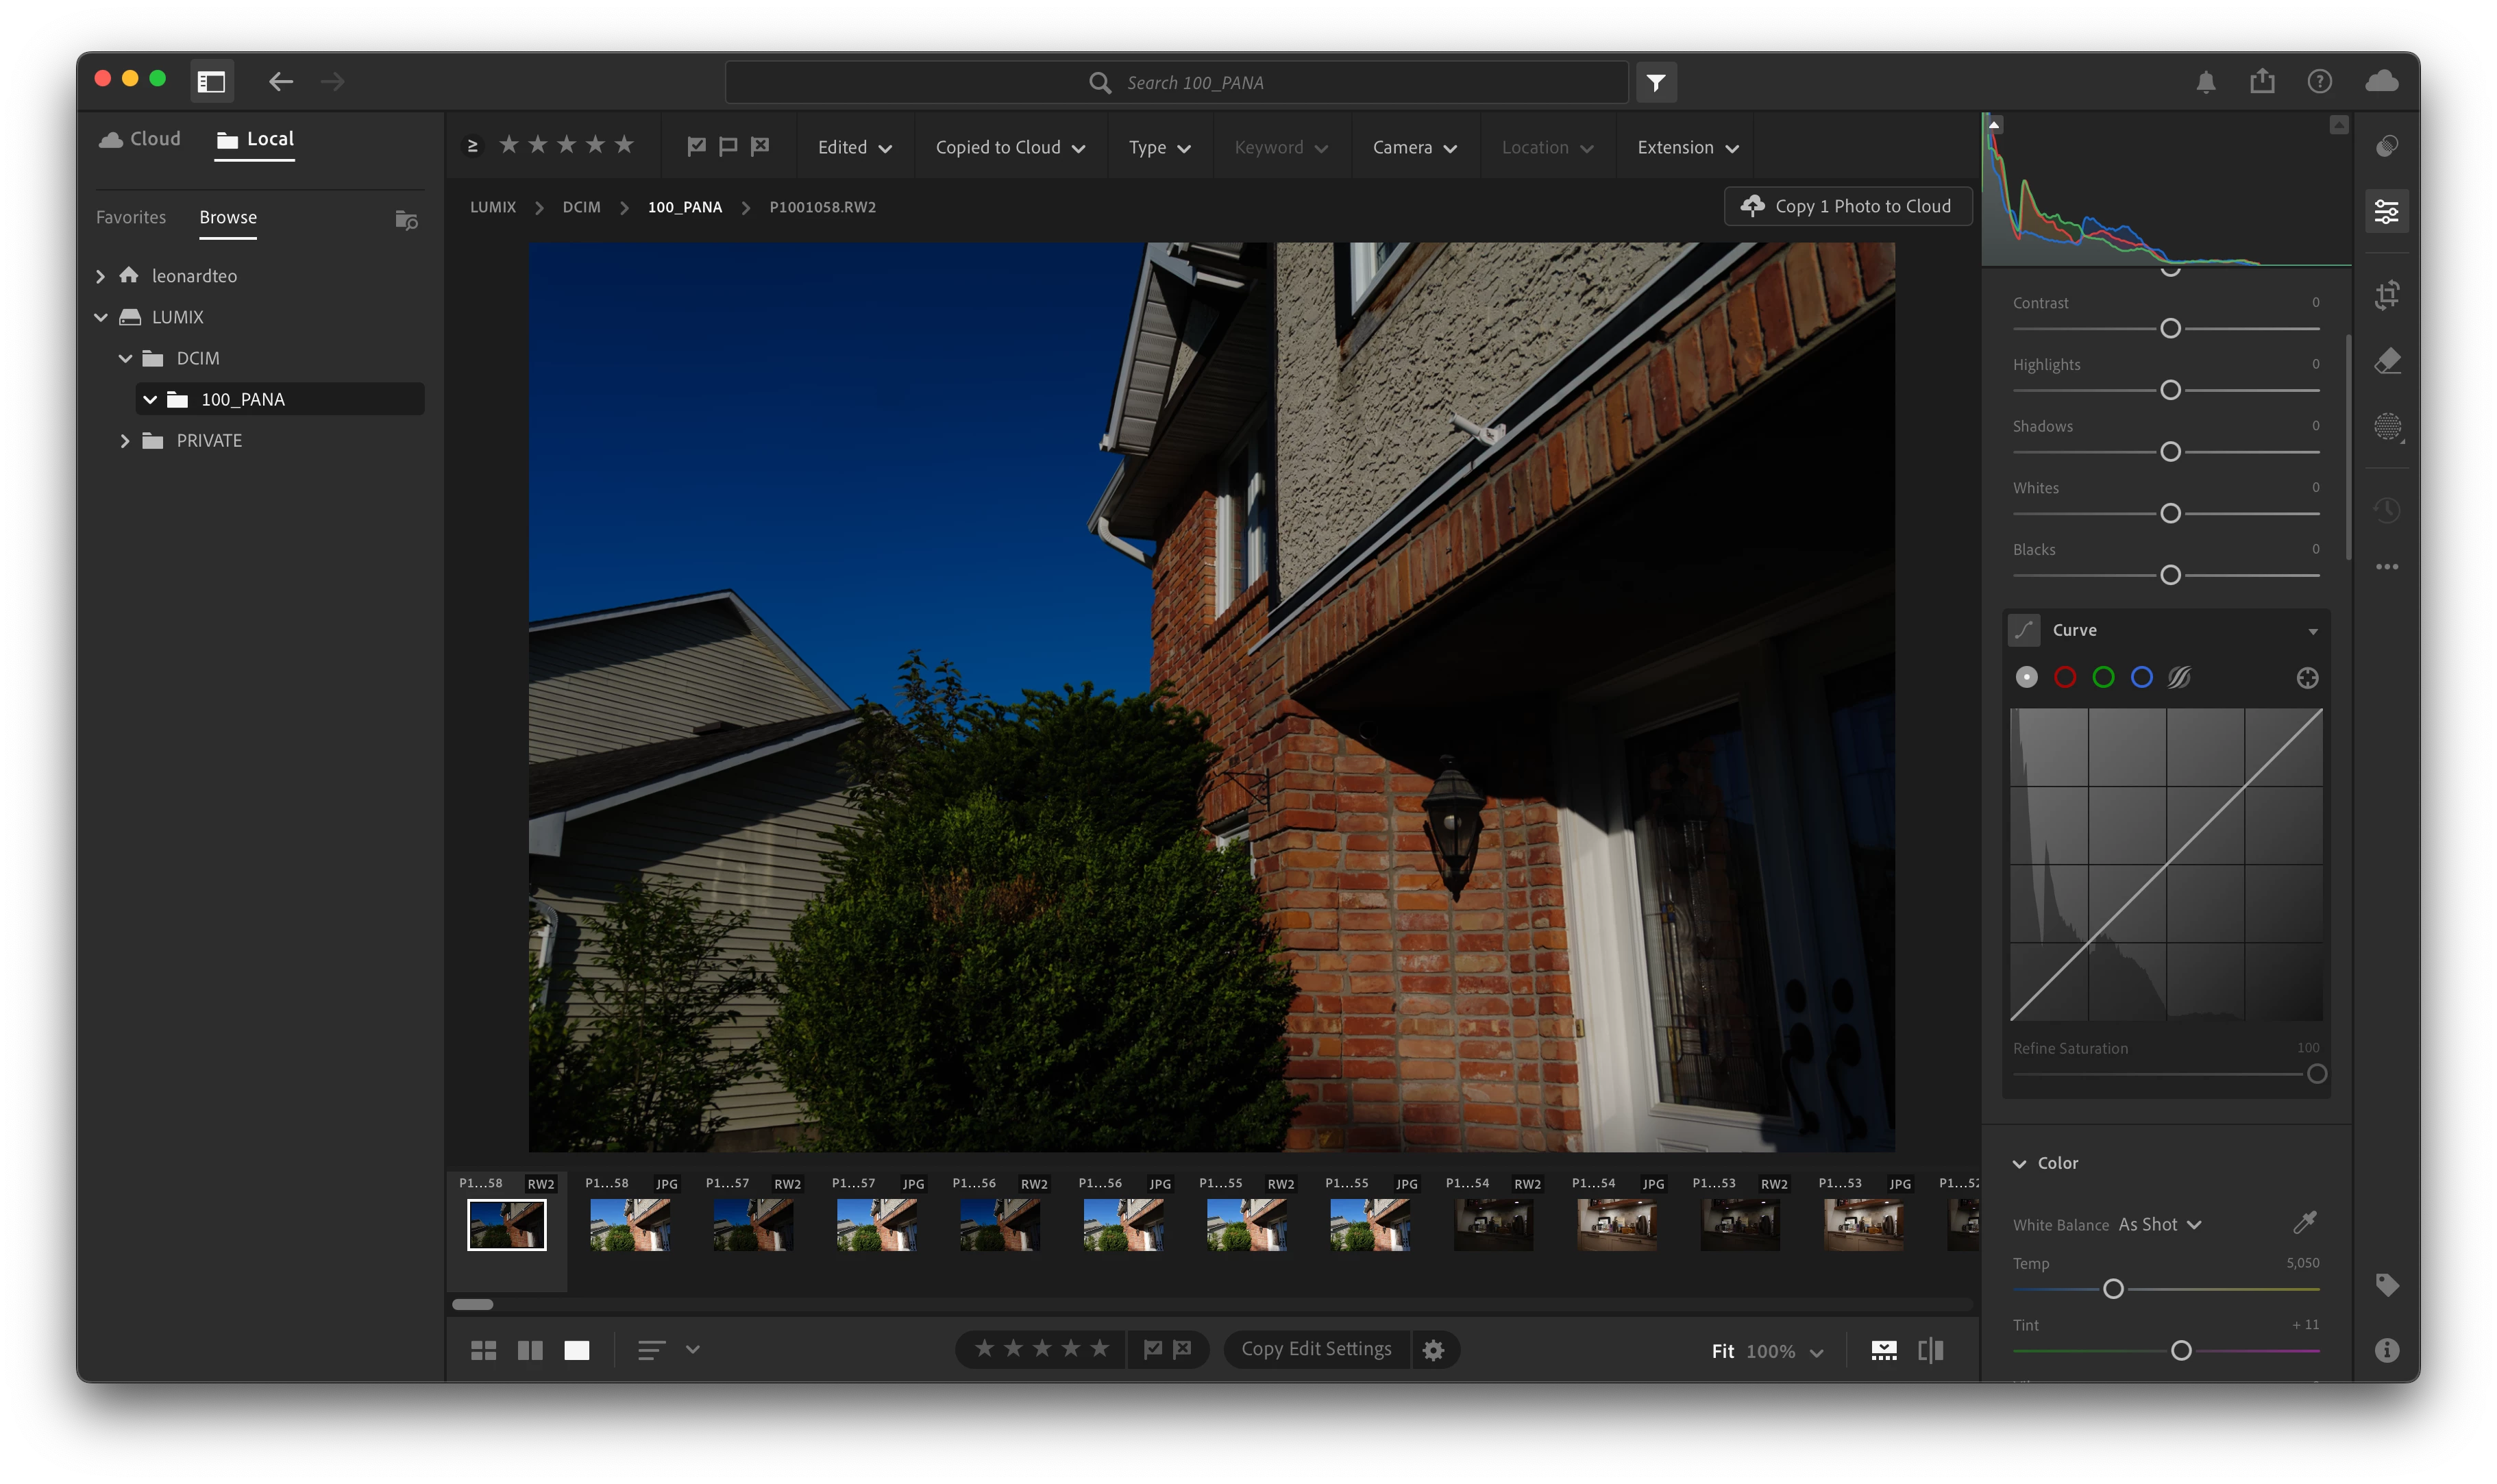
Task: Switch to the Favorites tab
Action: click(131, 218)
